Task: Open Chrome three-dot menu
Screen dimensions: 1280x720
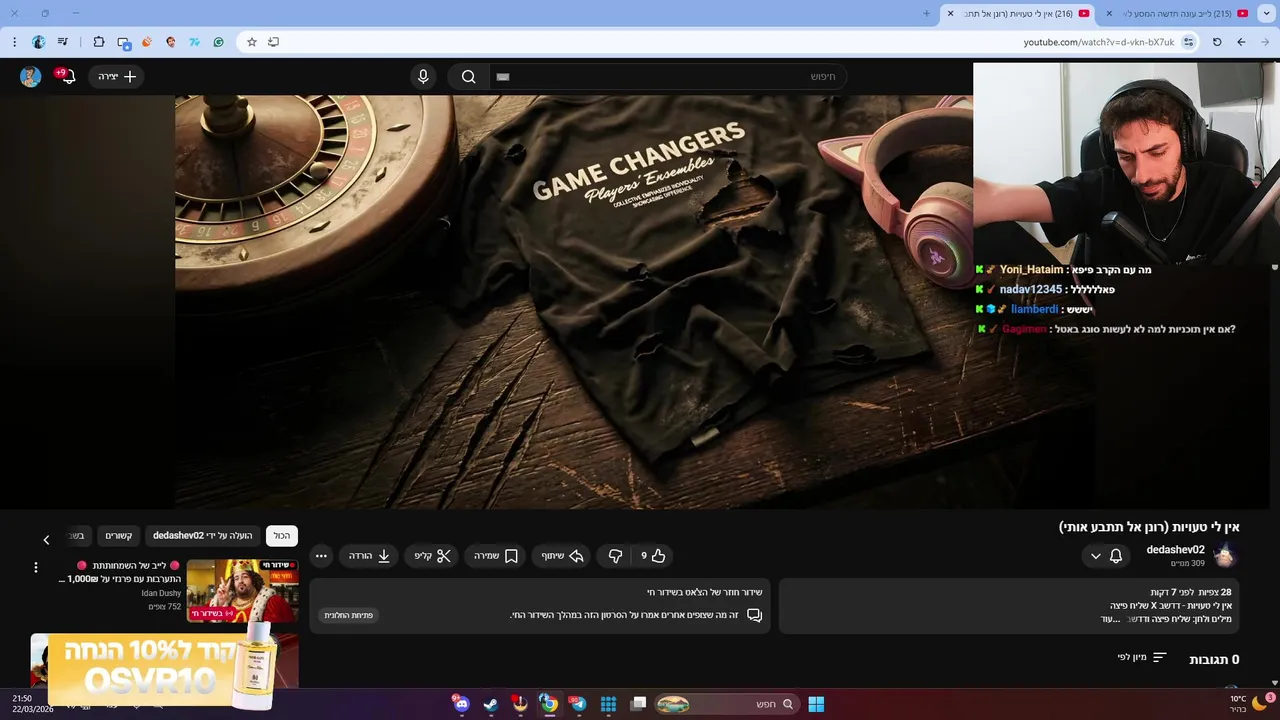Action: pos(14,42)
